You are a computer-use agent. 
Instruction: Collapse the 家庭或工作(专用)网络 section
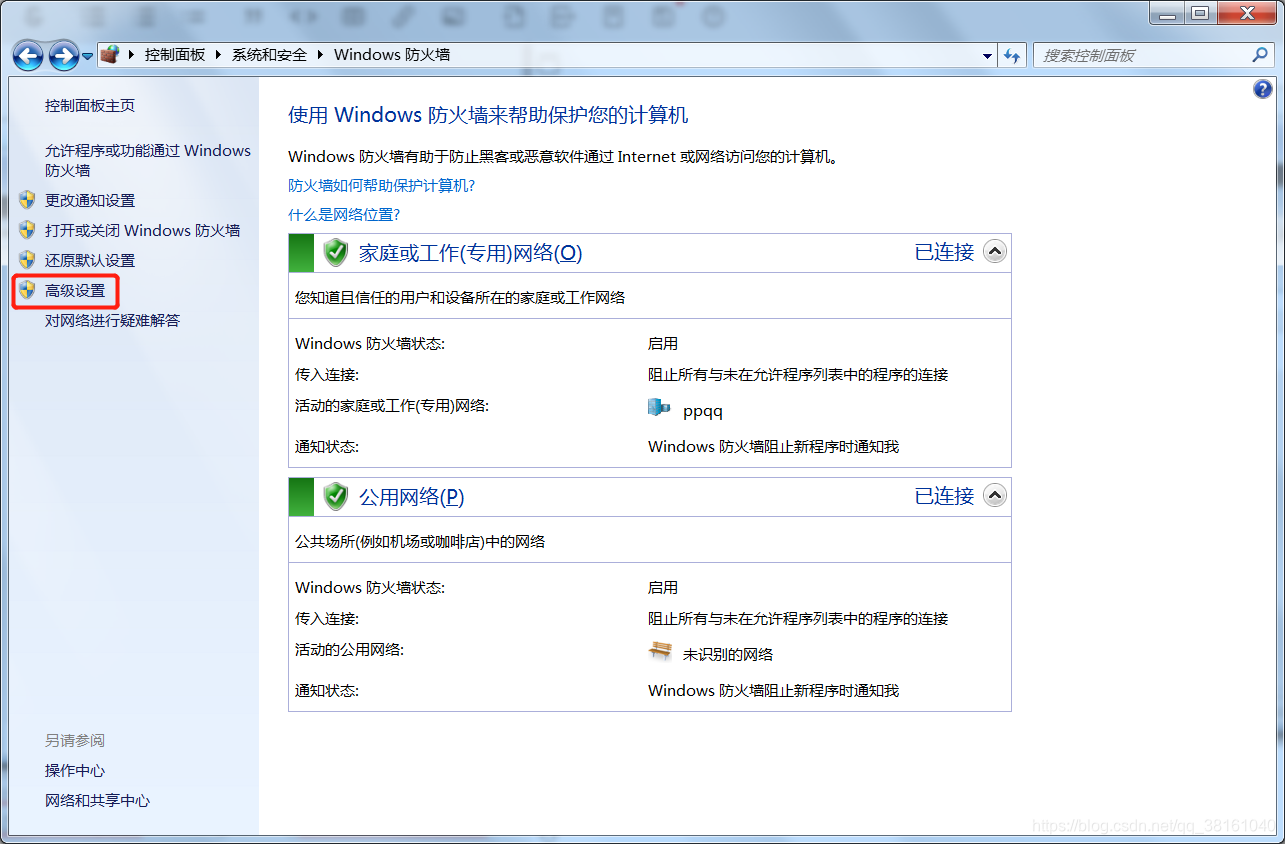(x=994, y=251)
